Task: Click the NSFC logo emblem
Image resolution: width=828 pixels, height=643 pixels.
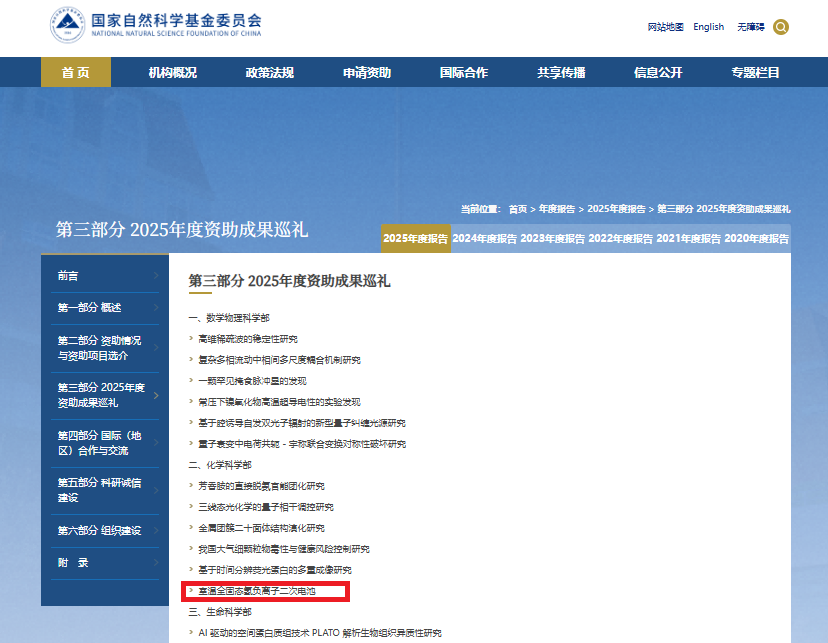Action: tap(68, 24)
